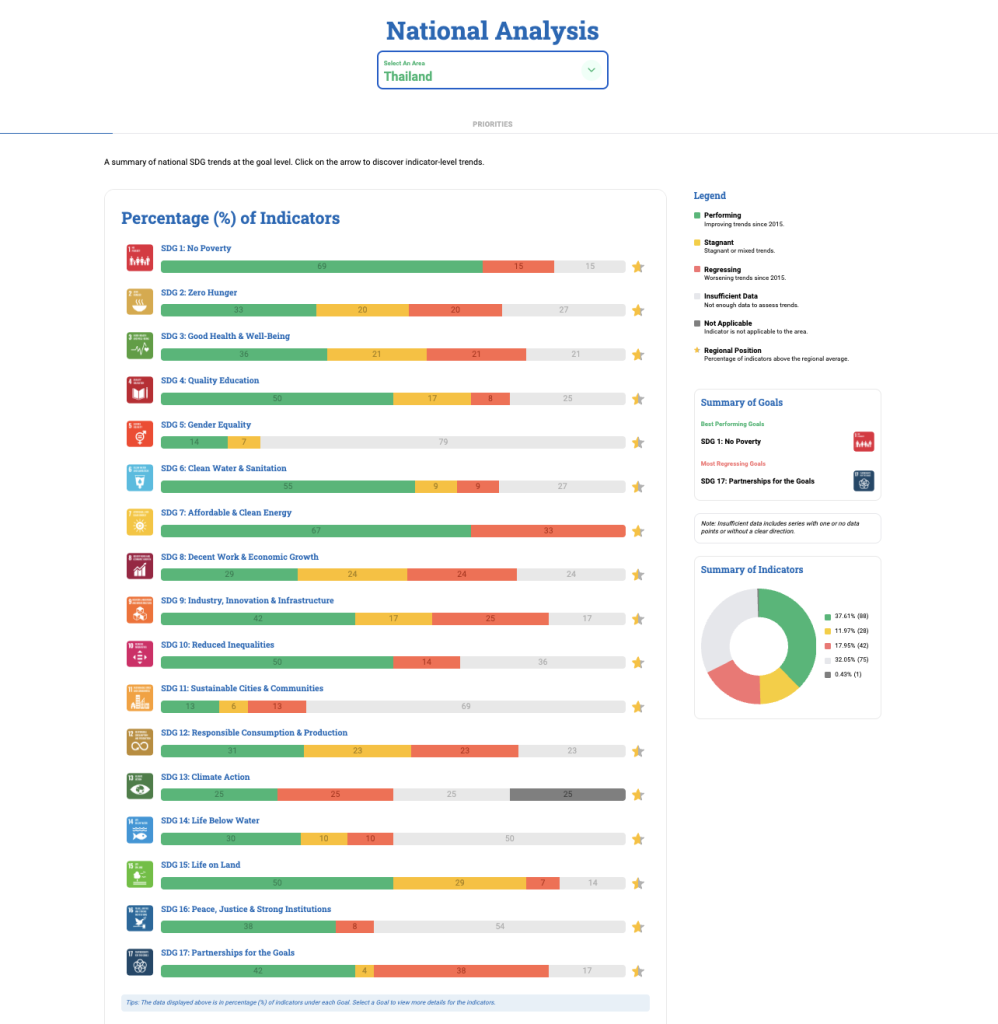998x1024 pixels.
Task: Open the SDG 13 Climate Action icon
Action: coord(139,786)
